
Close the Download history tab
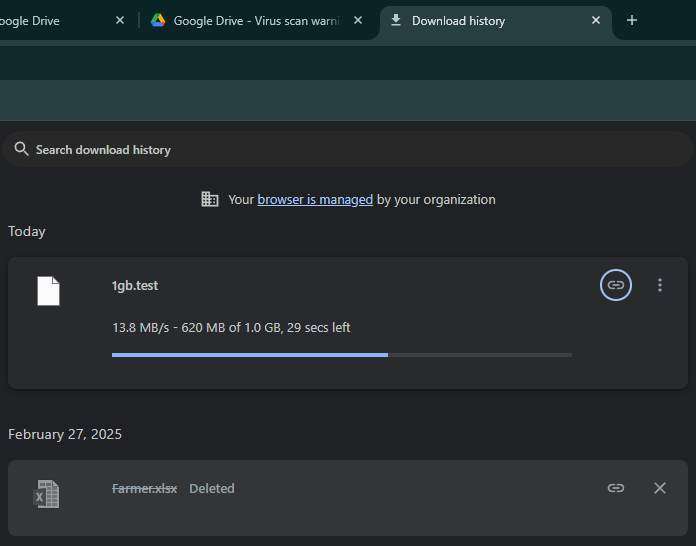coord(596,20)
